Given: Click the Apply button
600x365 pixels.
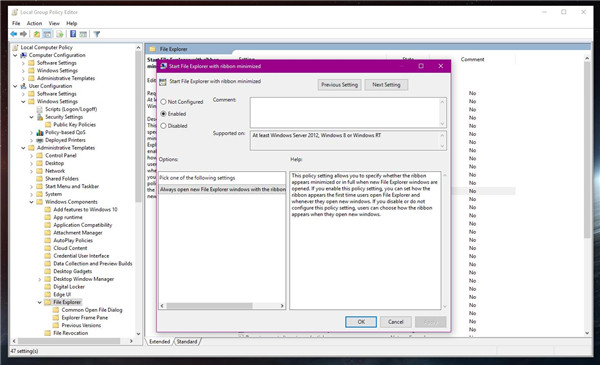Looking at the screenshot, I should pos(430,322).
